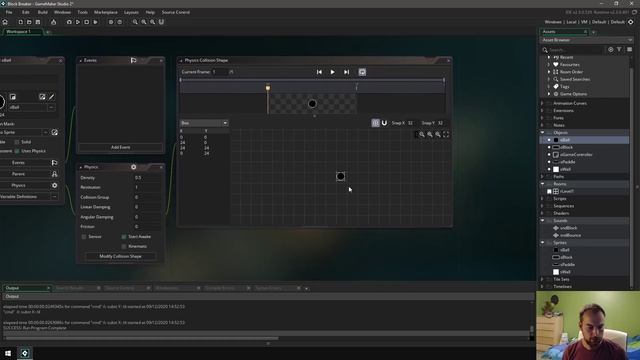Open the Marketplace menu
640x360 pixels.
(x=106, y=12)
